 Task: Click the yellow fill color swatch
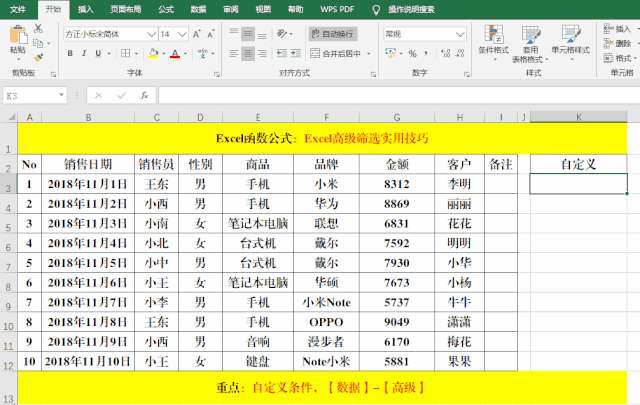[x=152, y=53]
